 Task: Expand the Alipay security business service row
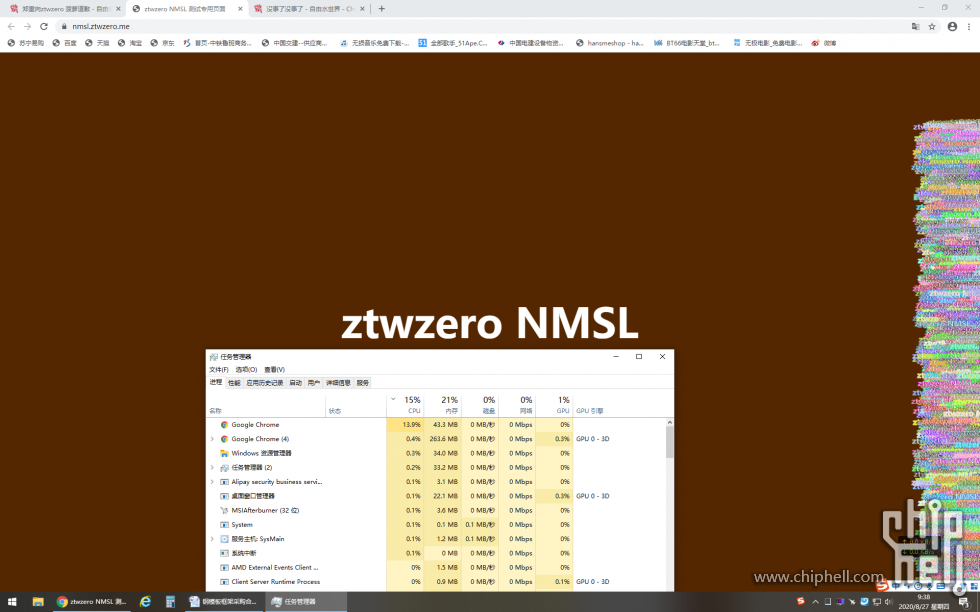coord(212,482)
